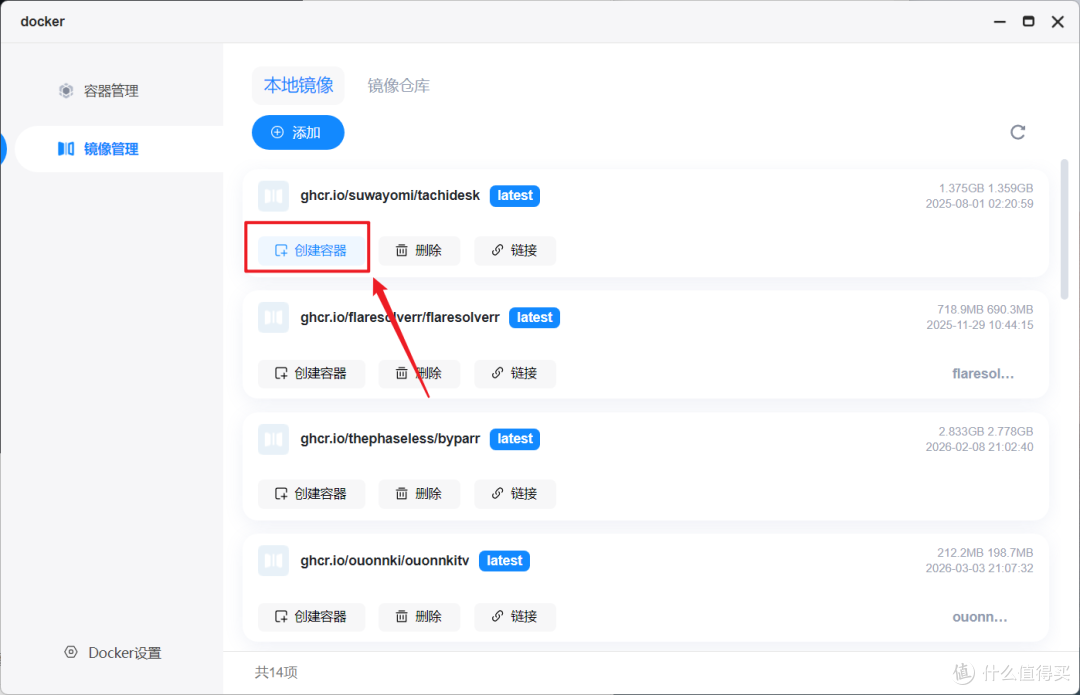Click the 718.9MB 690.3MB size text
The image size is (1080, 695).
(985, 309)
